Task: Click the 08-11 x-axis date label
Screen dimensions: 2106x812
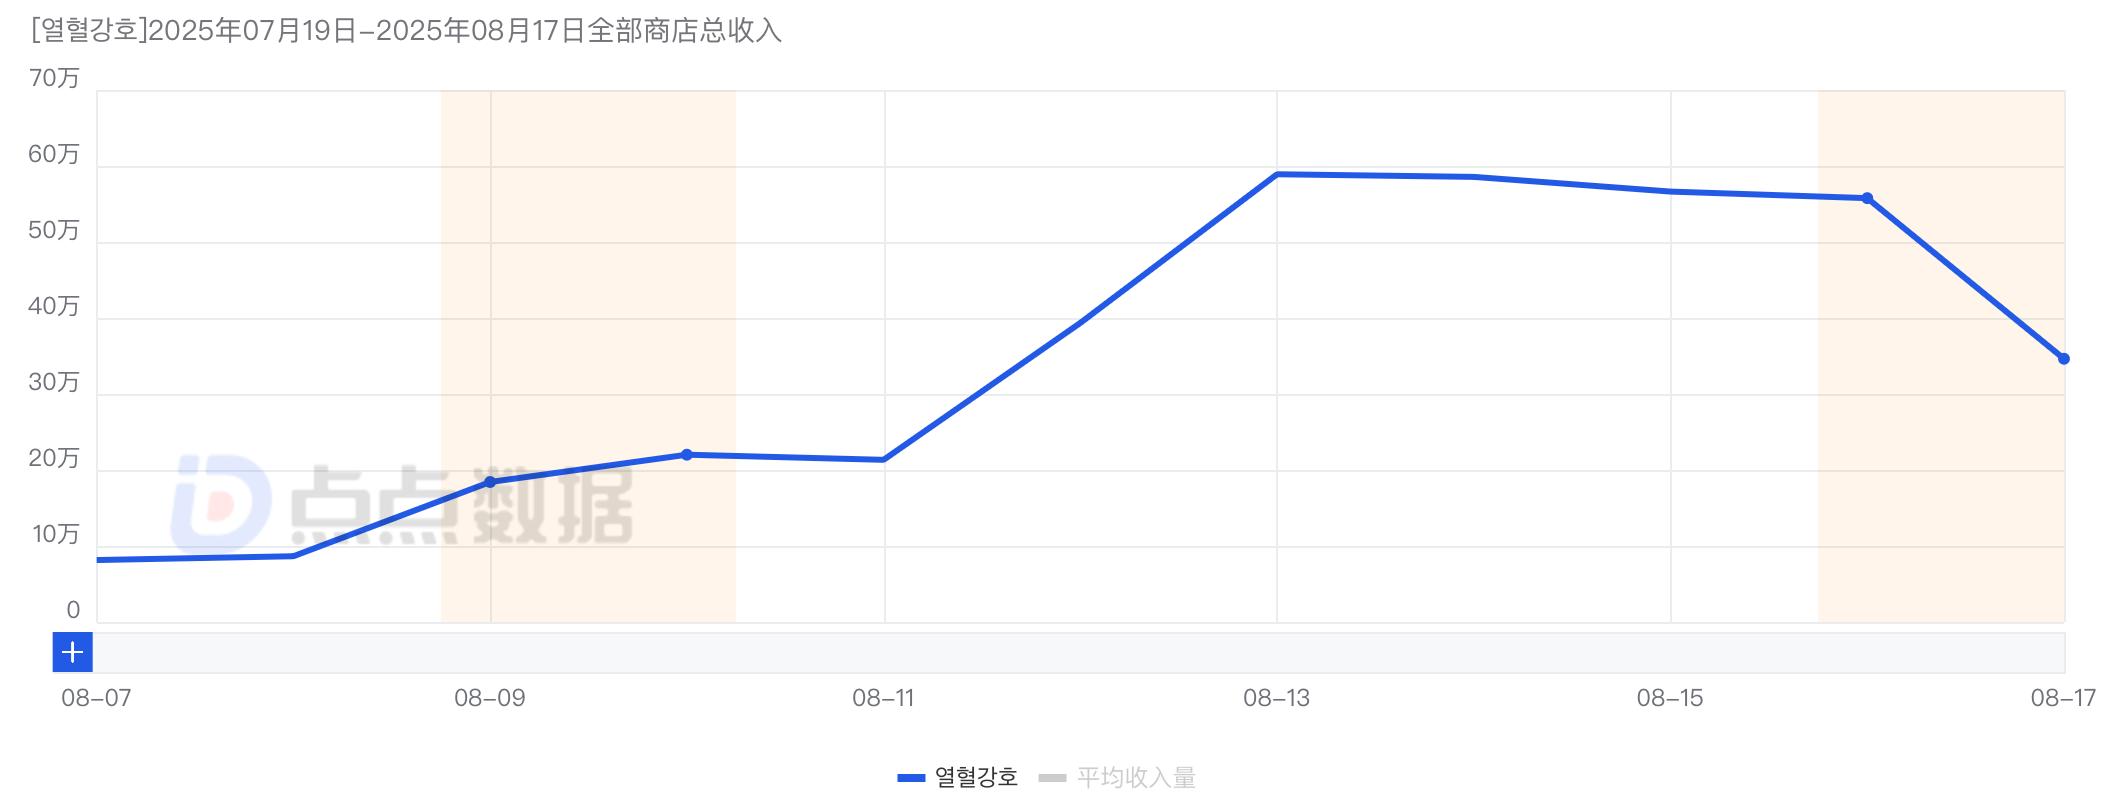Action: pyautogui.click(x=883, y=698)
